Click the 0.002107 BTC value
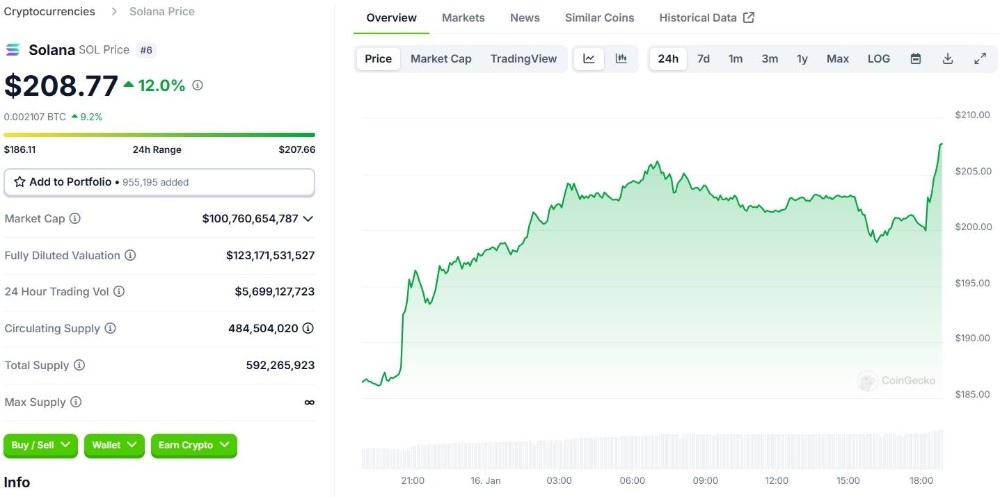 (x=34, y=117)
